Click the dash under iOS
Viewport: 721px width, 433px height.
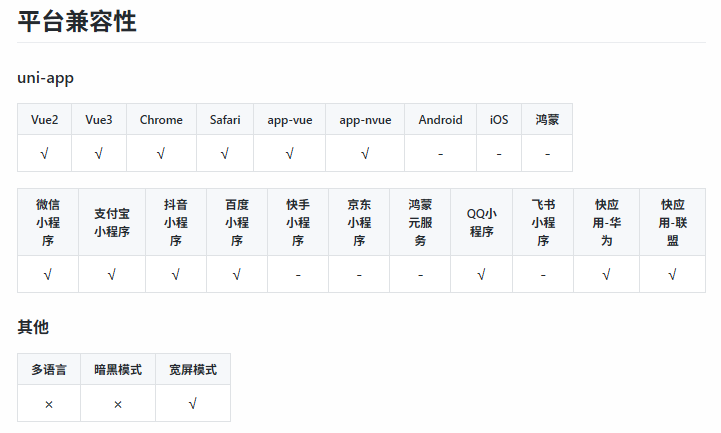(499, 154)
